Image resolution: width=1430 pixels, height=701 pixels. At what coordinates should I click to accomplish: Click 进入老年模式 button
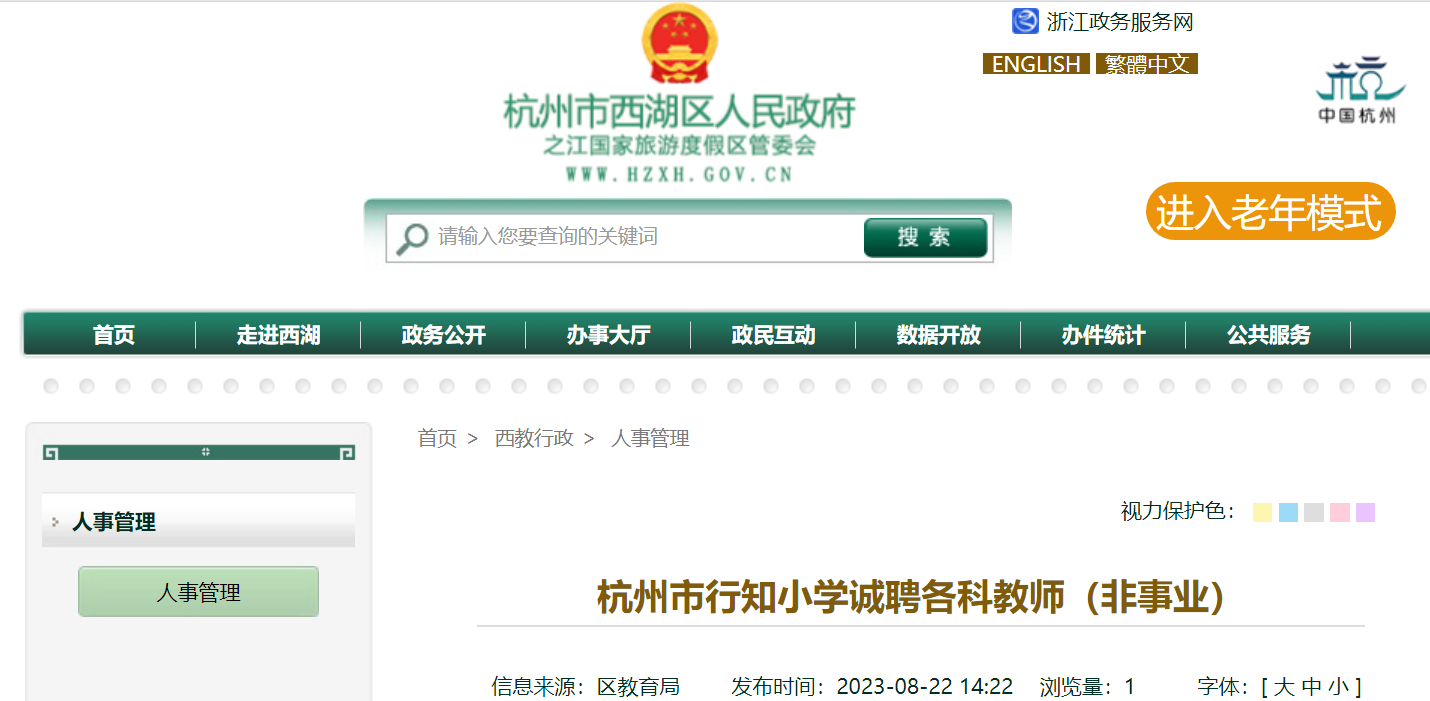[x=1270, y=212]
